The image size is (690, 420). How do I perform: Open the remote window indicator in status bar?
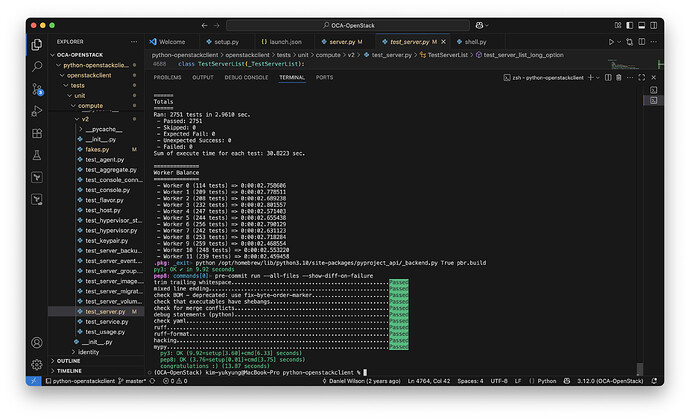click(x=33, y=381)
